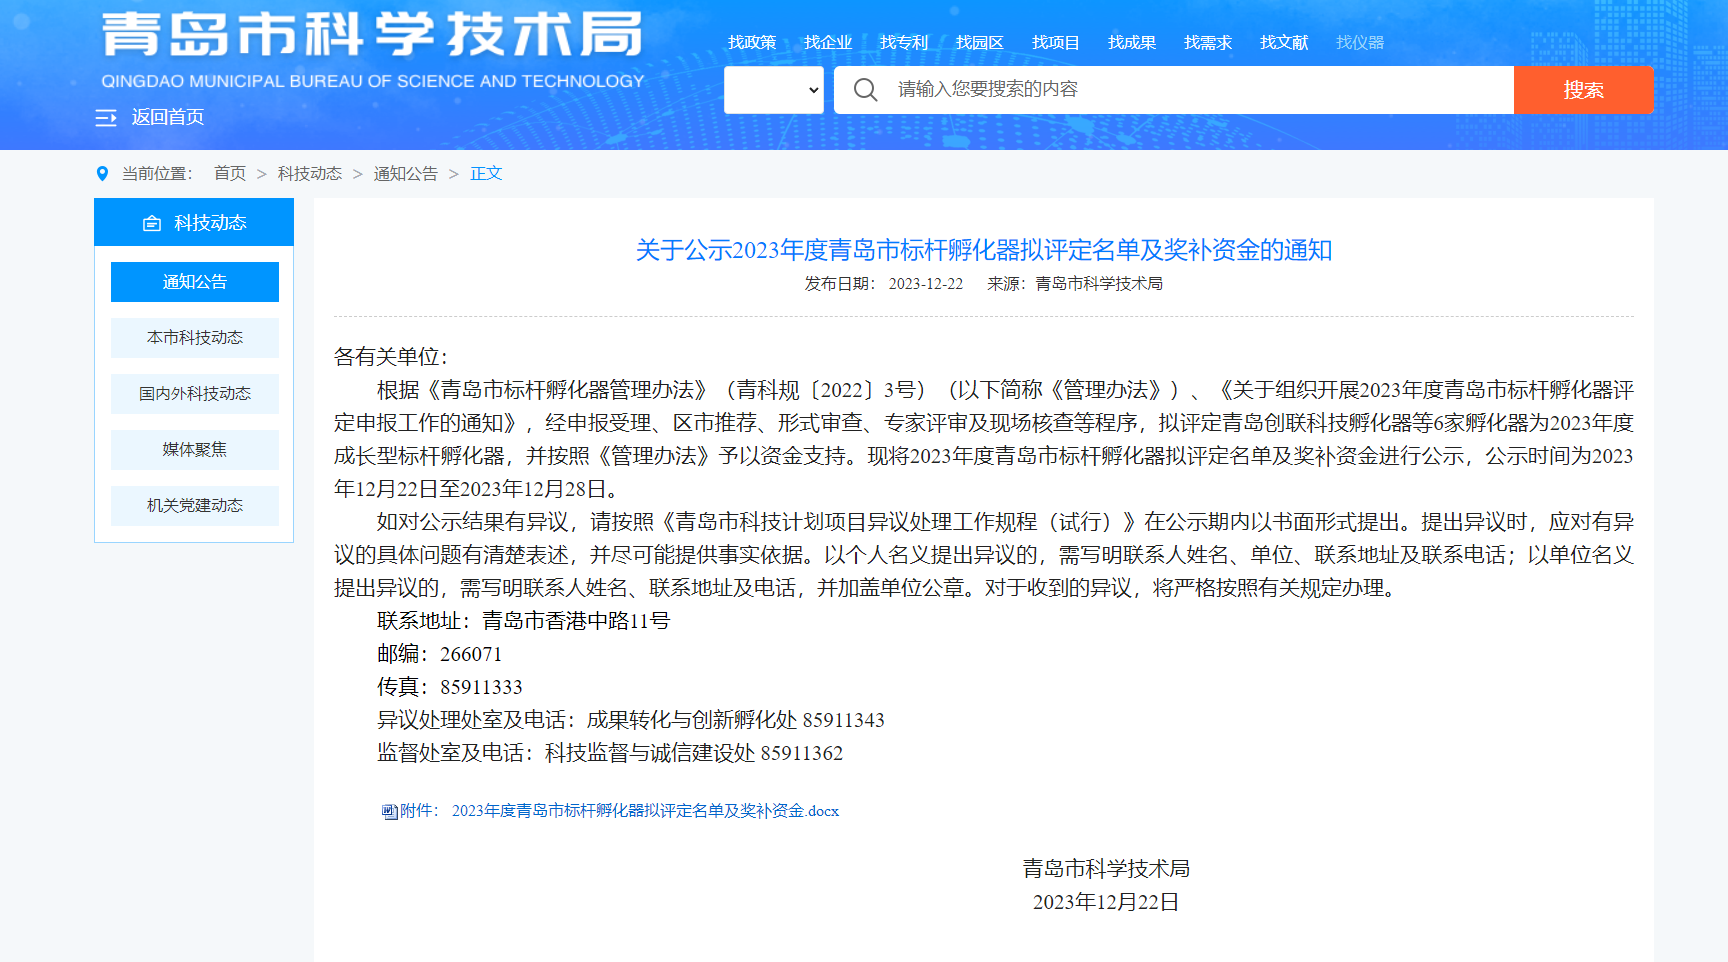Click the 青岛市科学技术局 site logo
The height and width of the screenshot is (962, 1728).
(372, 35)
